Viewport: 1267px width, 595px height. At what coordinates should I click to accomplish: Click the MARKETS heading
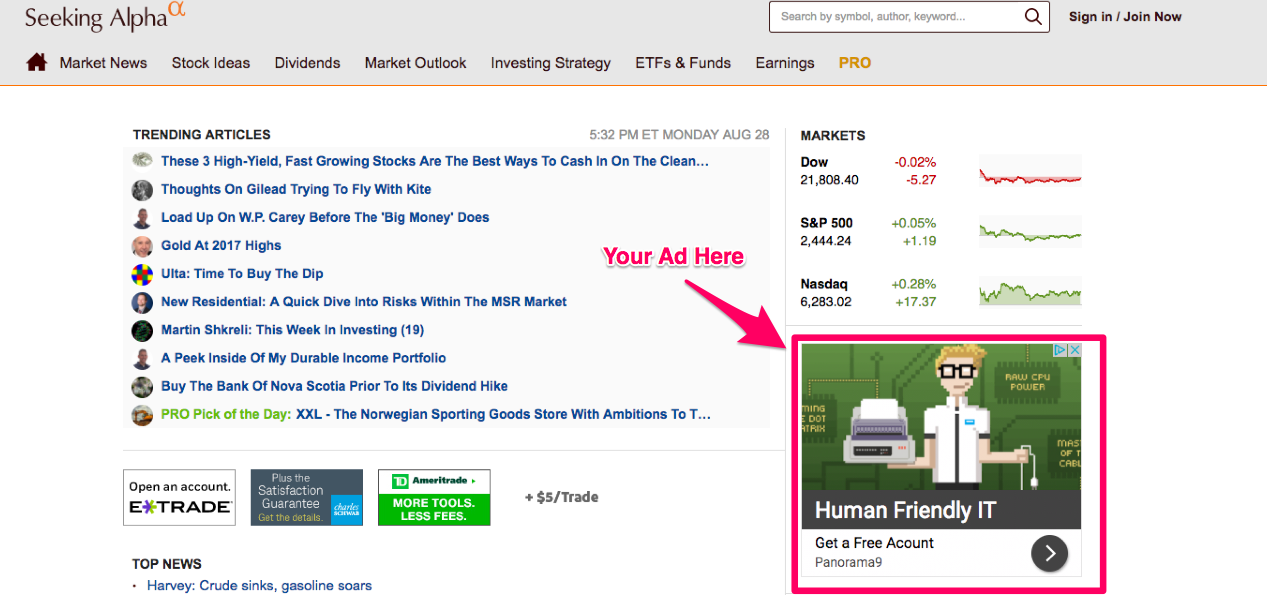(x=833, y=135)
